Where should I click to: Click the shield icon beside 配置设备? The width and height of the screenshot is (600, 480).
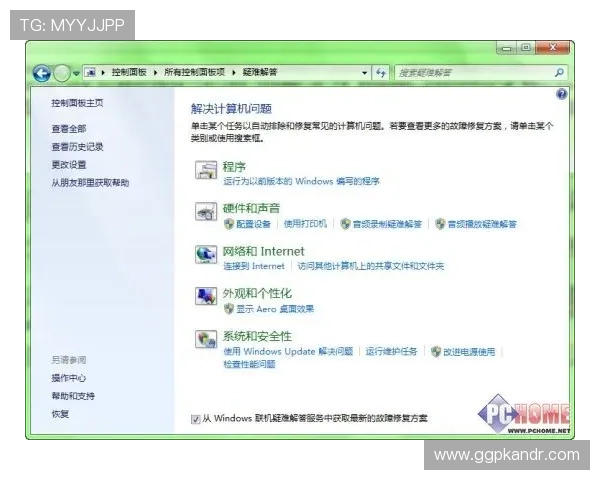click(x=229, y=224)
